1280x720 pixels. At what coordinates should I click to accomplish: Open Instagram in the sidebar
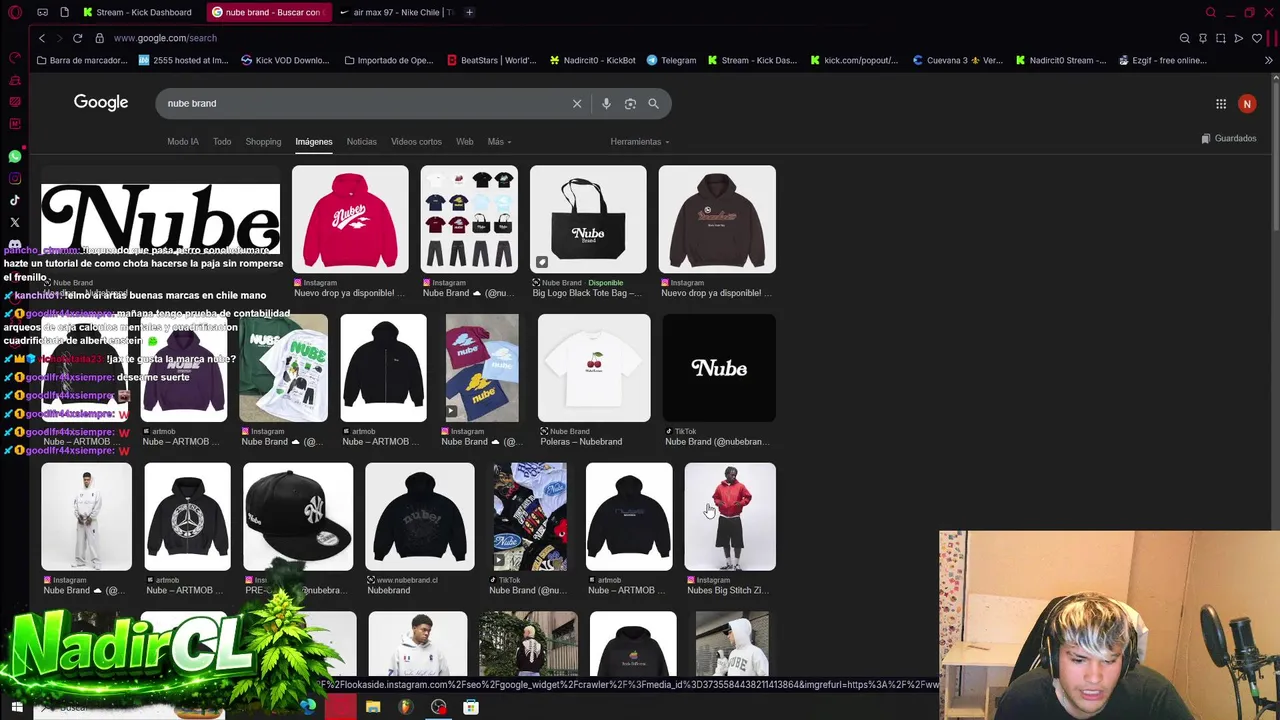15,179
